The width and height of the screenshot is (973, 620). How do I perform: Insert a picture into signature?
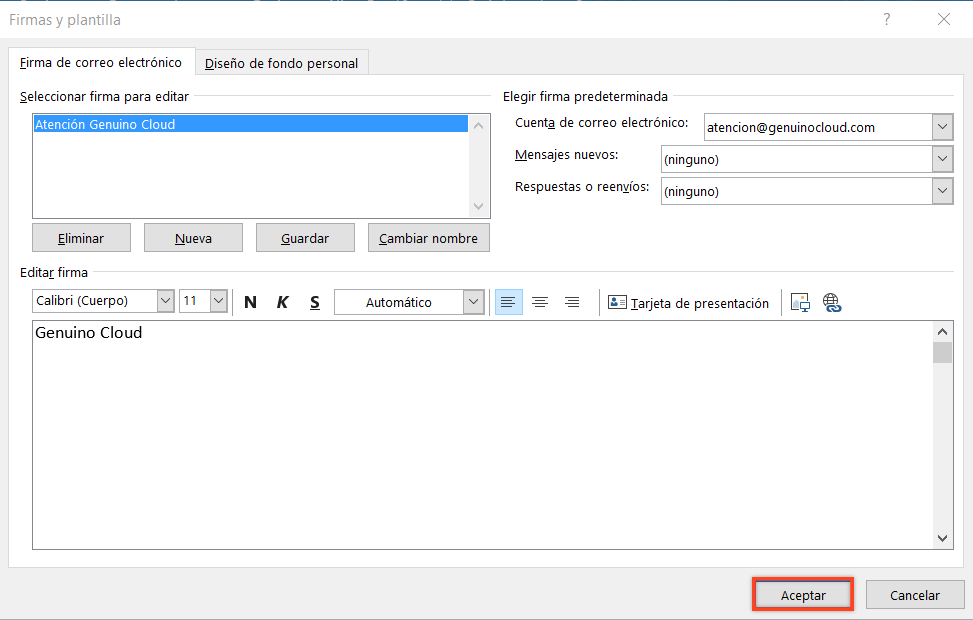(800, 302)
